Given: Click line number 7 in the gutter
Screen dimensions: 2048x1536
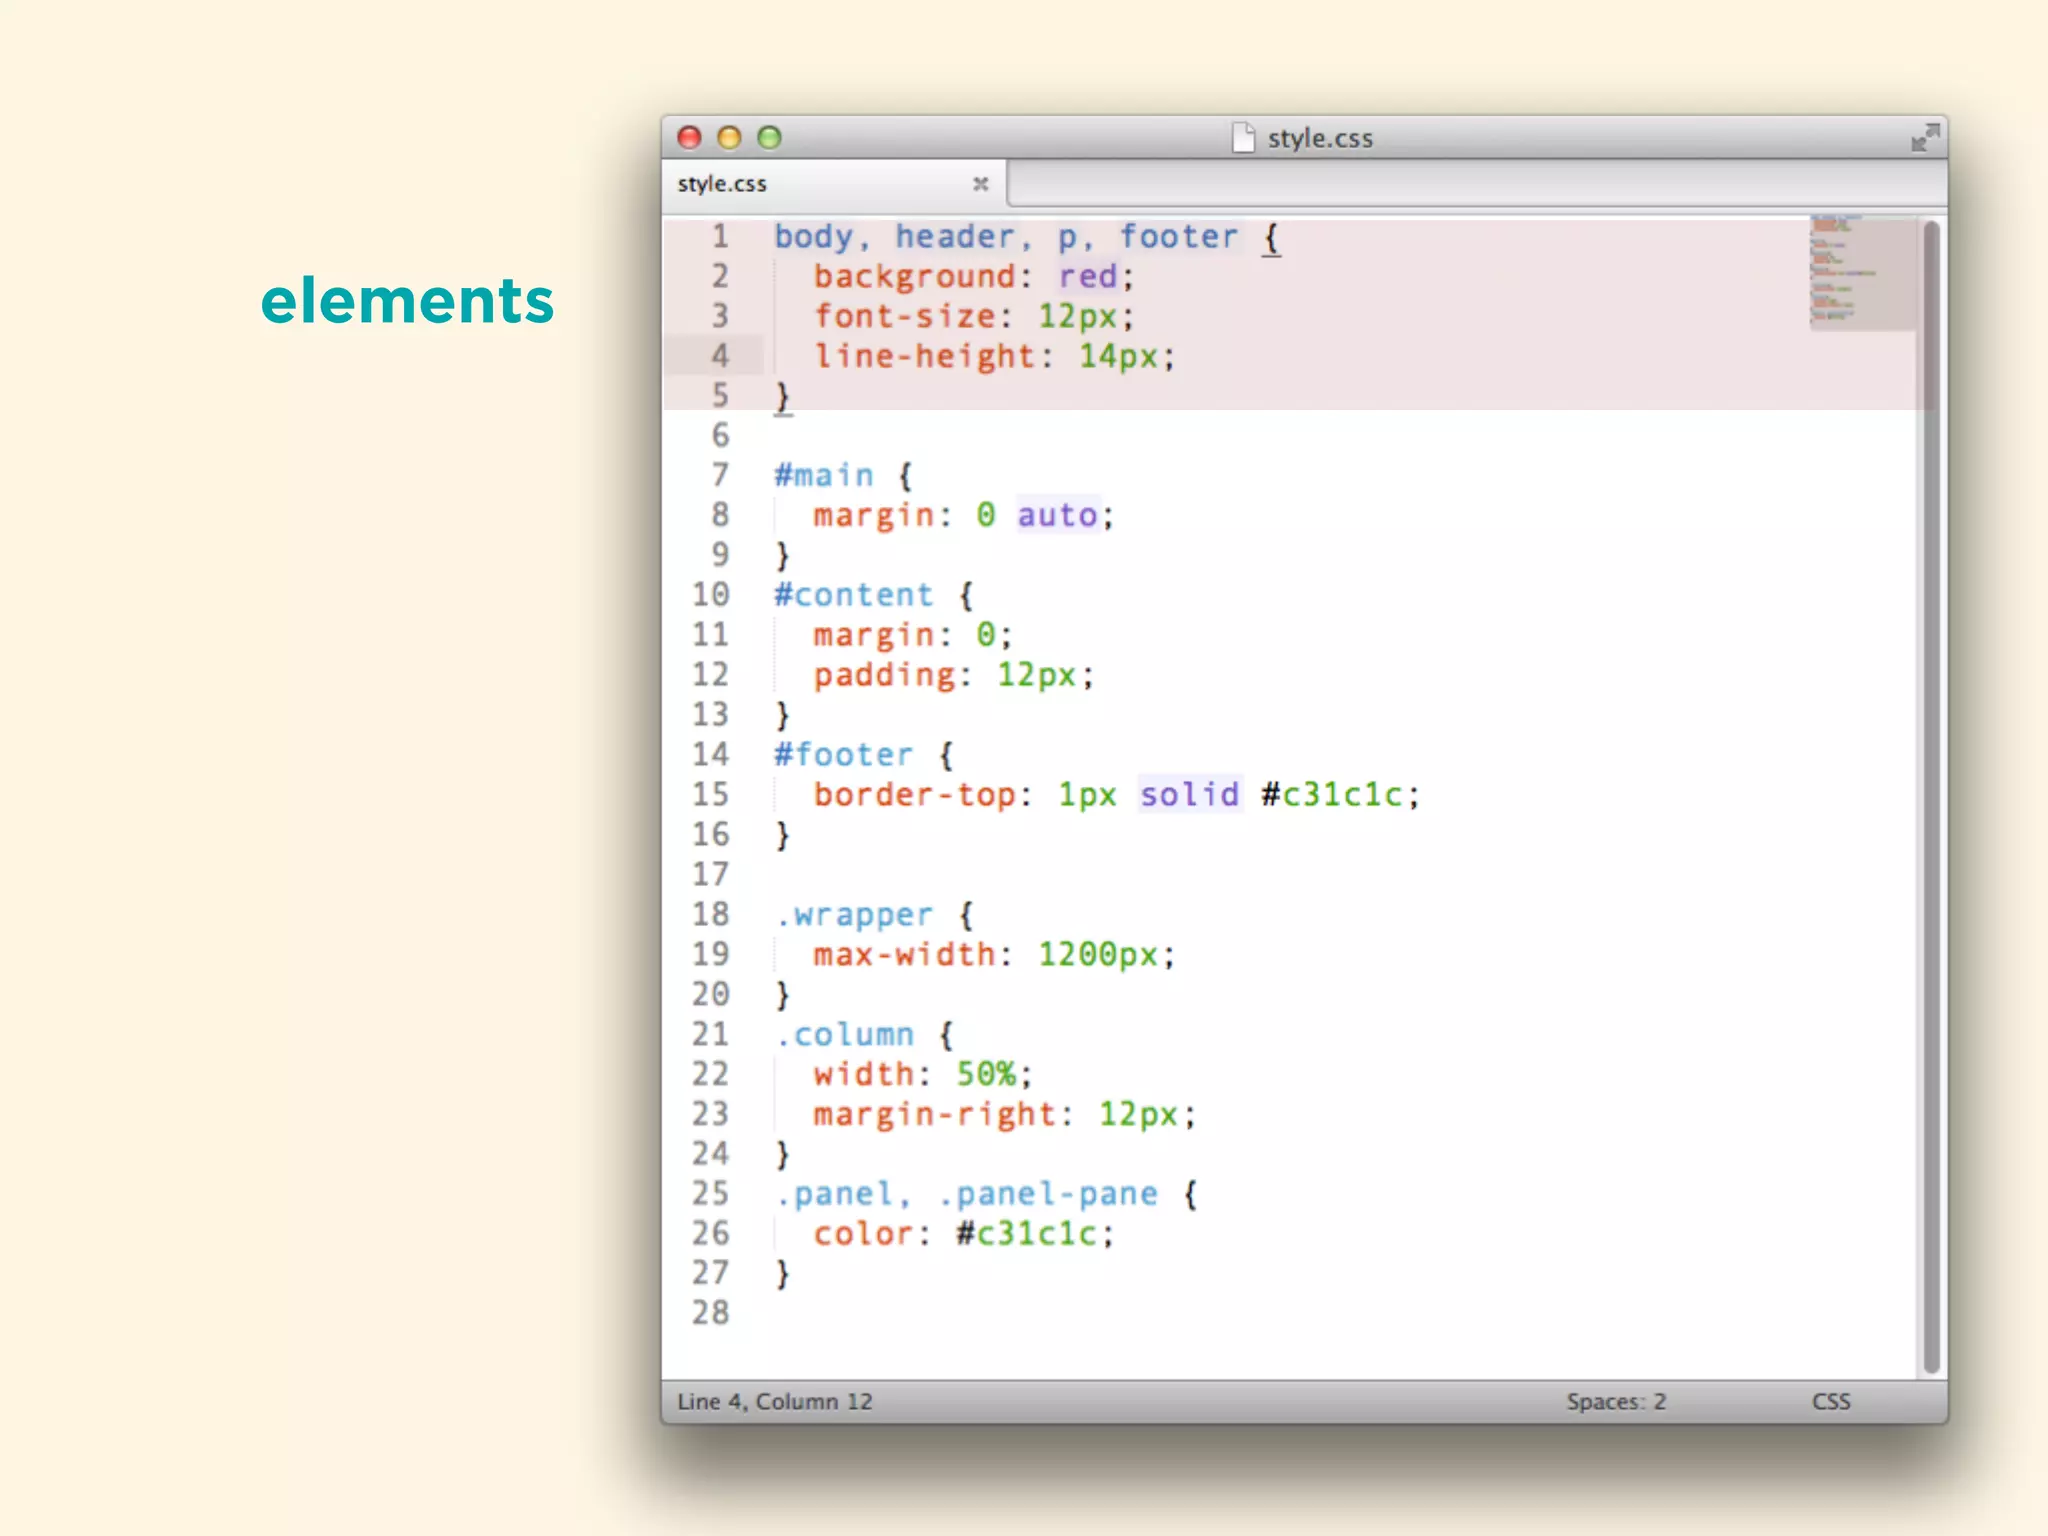Looking at the screenshot, I should [720, 475].
